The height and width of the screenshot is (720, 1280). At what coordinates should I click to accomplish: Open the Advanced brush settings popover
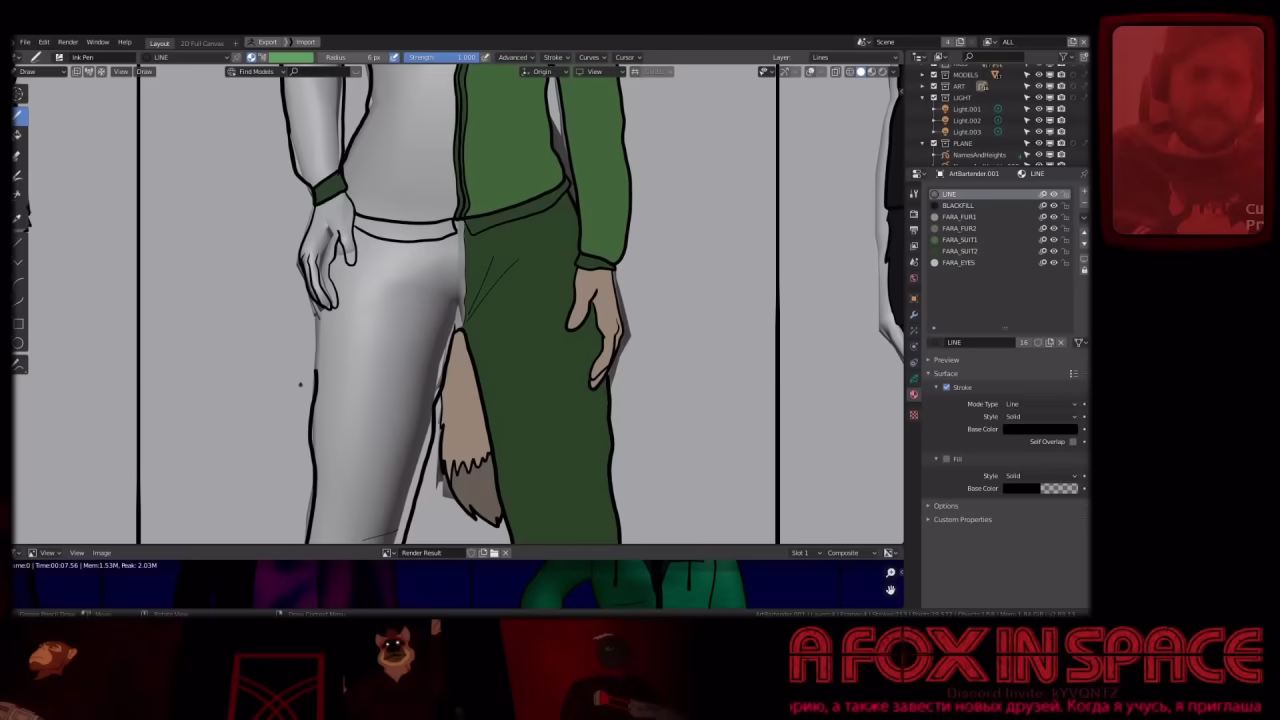[x=515, y=57]
